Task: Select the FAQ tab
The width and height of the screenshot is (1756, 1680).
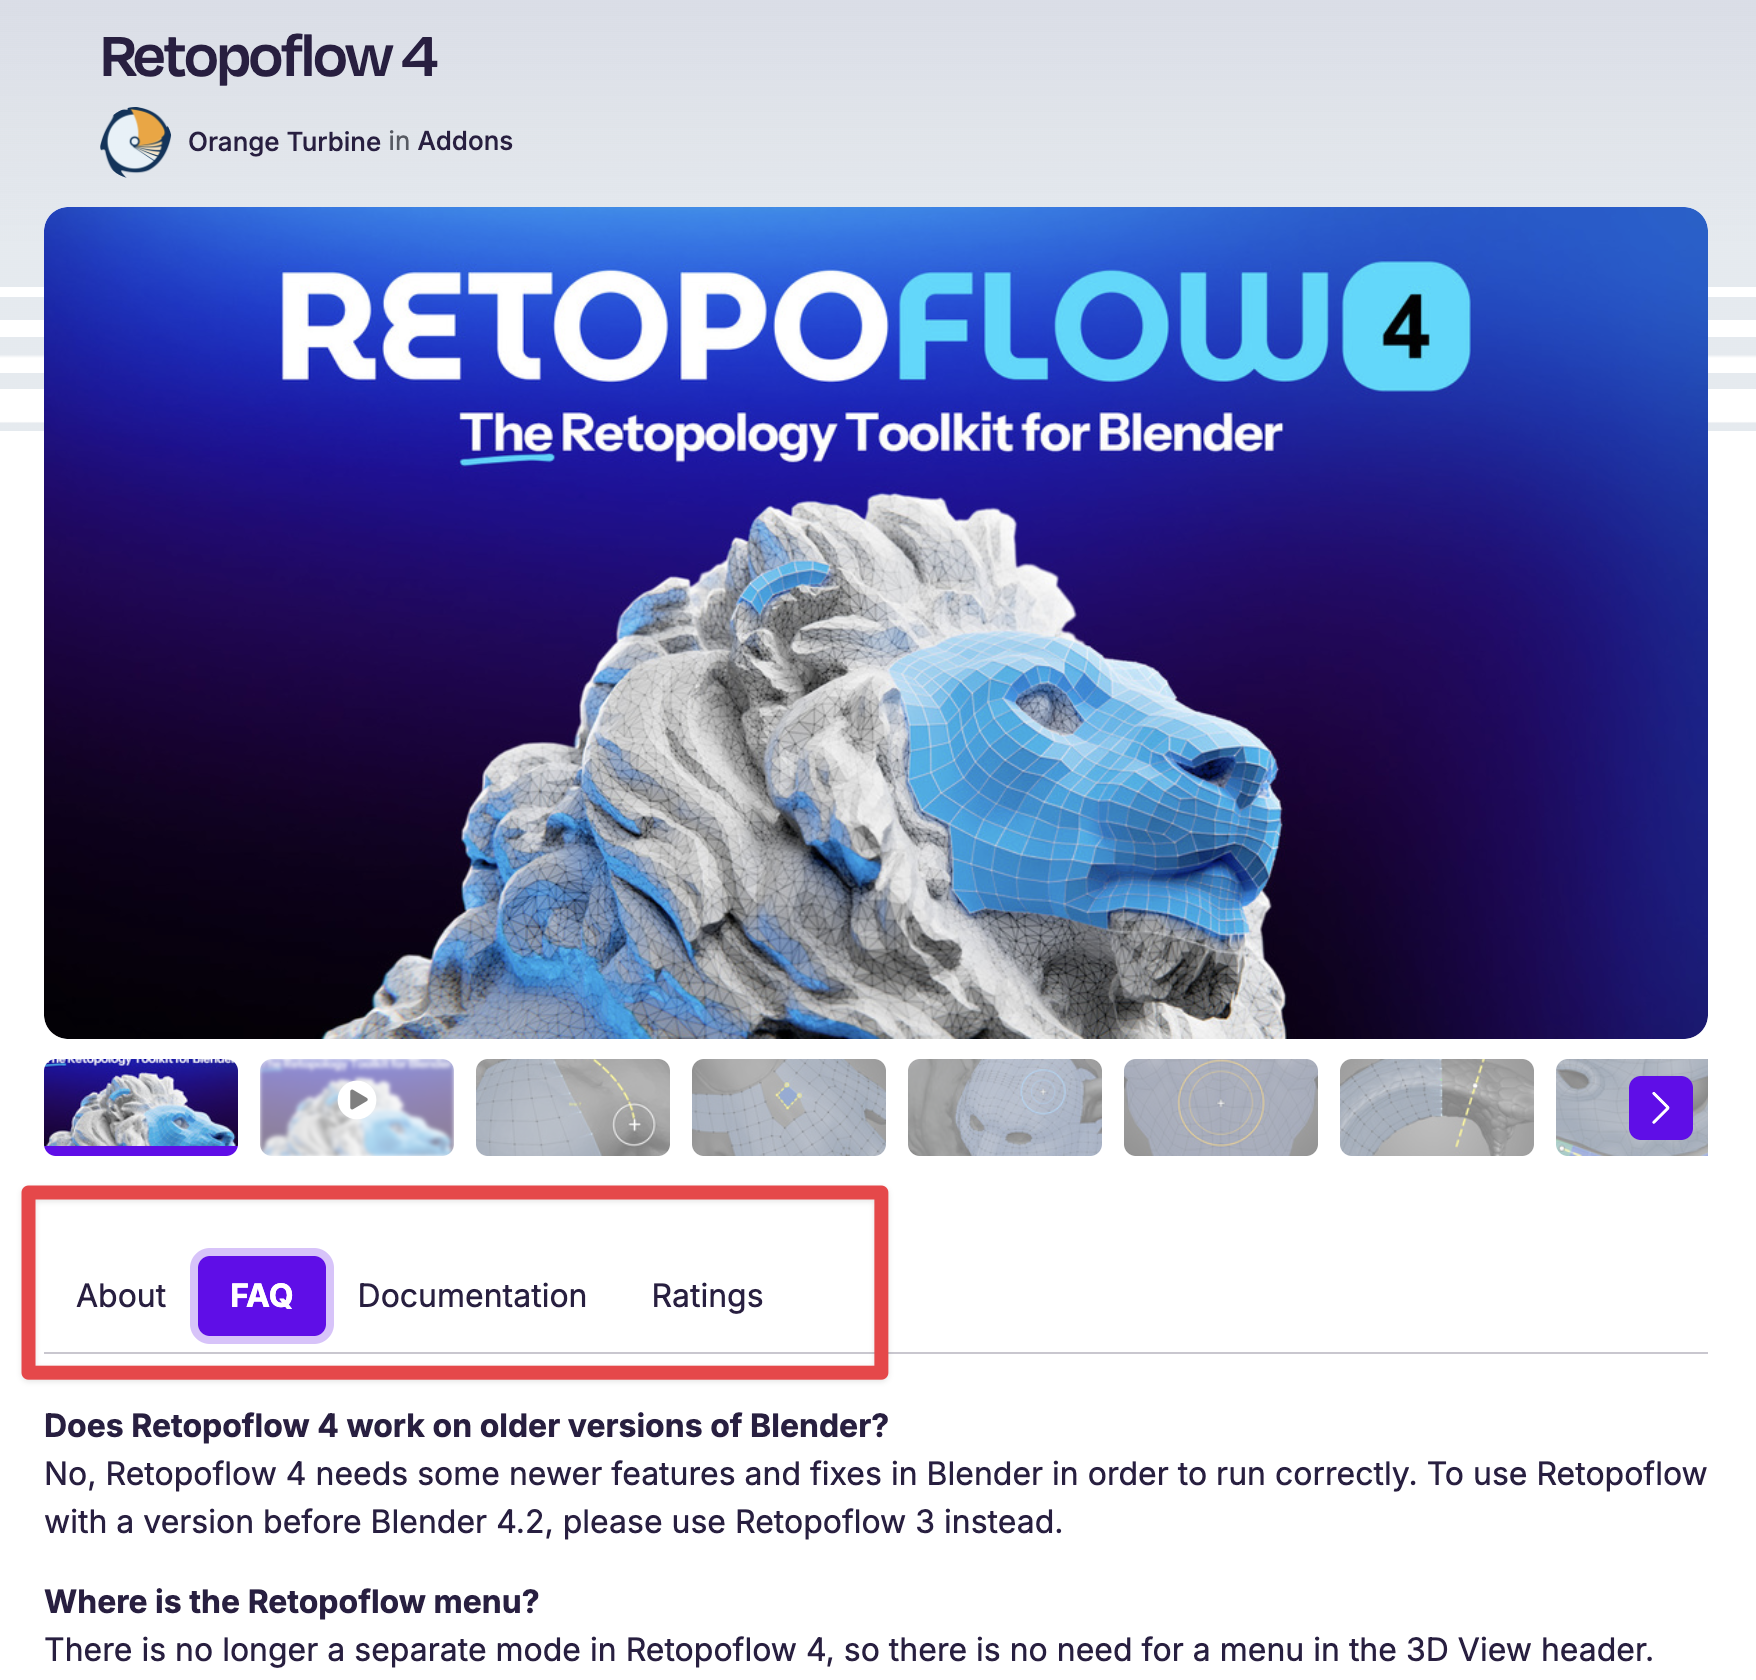Action: [262, 1295]
